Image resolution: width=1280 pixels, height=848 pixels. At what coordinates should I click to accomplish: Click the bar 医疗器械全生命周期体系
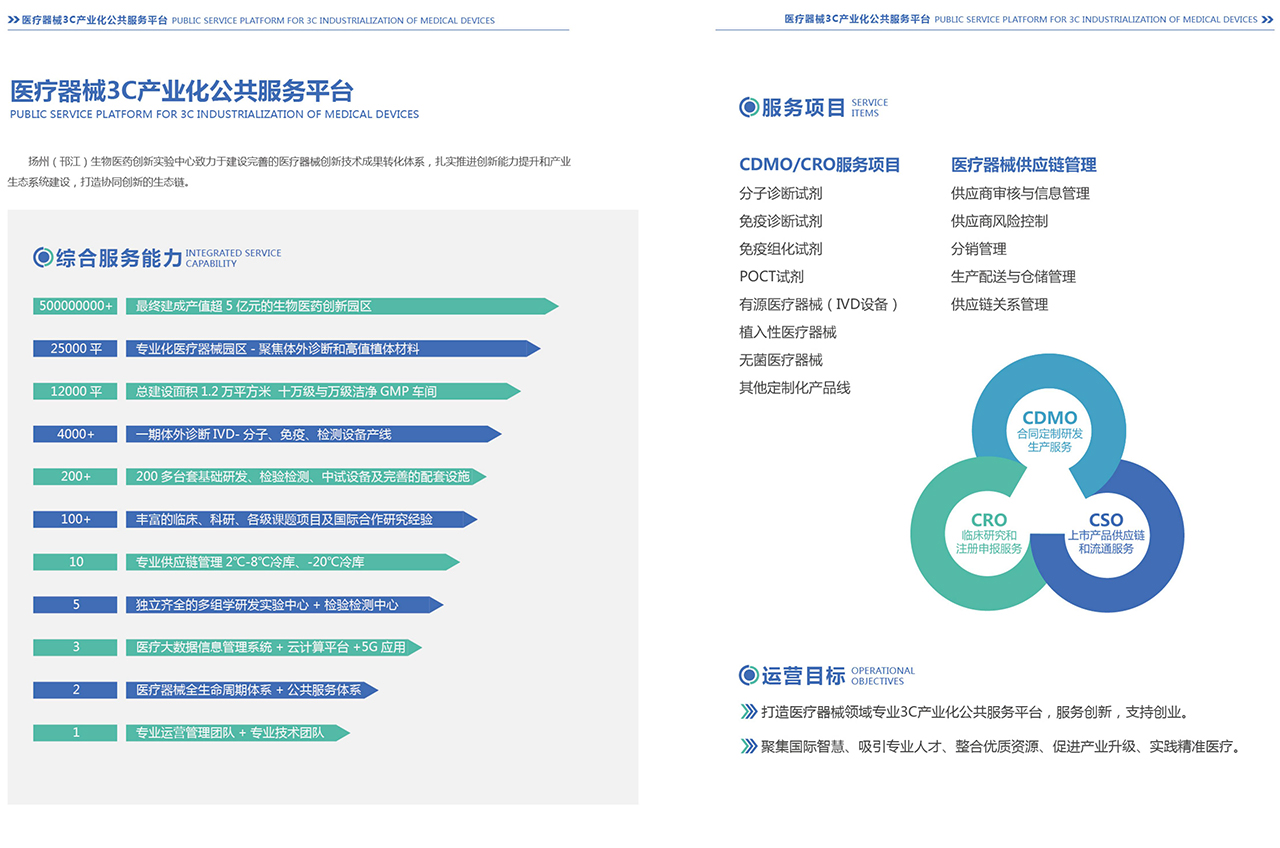click(x=252, y=690)
